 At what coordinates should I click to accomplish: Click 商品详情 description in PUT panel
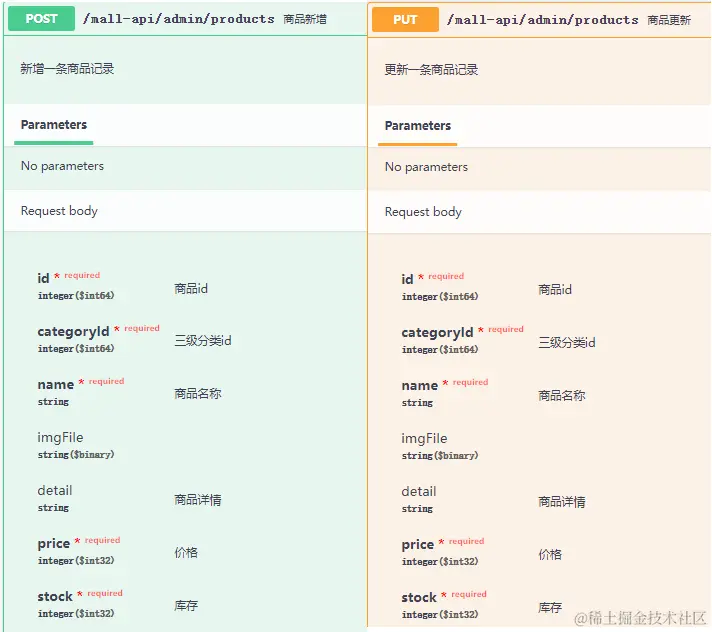click(562, 502)
